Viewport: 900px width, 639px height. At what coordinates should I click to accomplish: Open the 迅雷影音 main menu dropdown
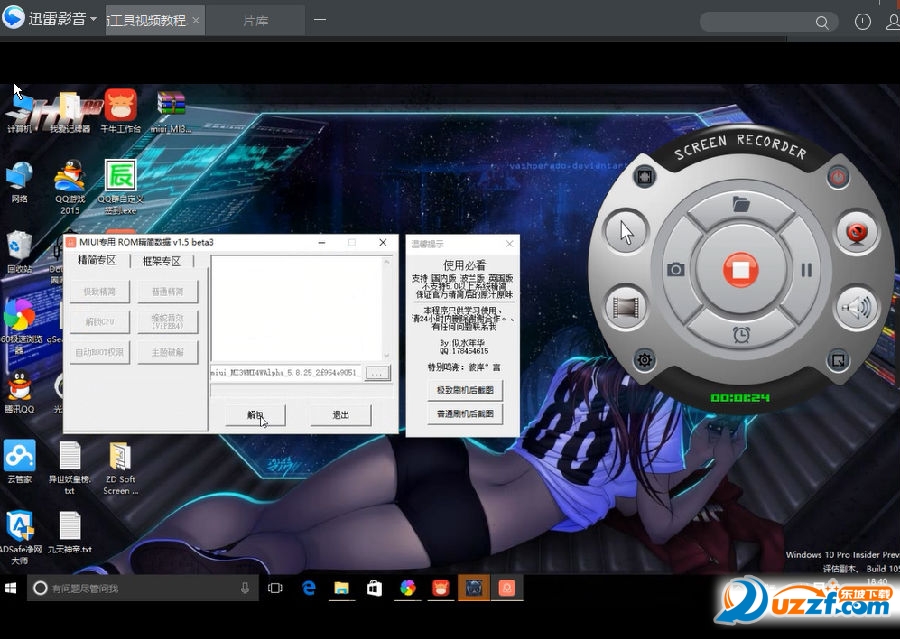[93, 19]
